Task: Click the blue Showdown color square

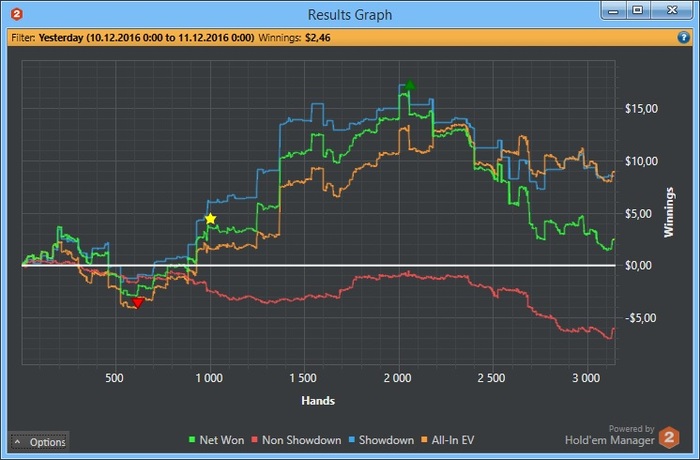Action: [351, 440]
